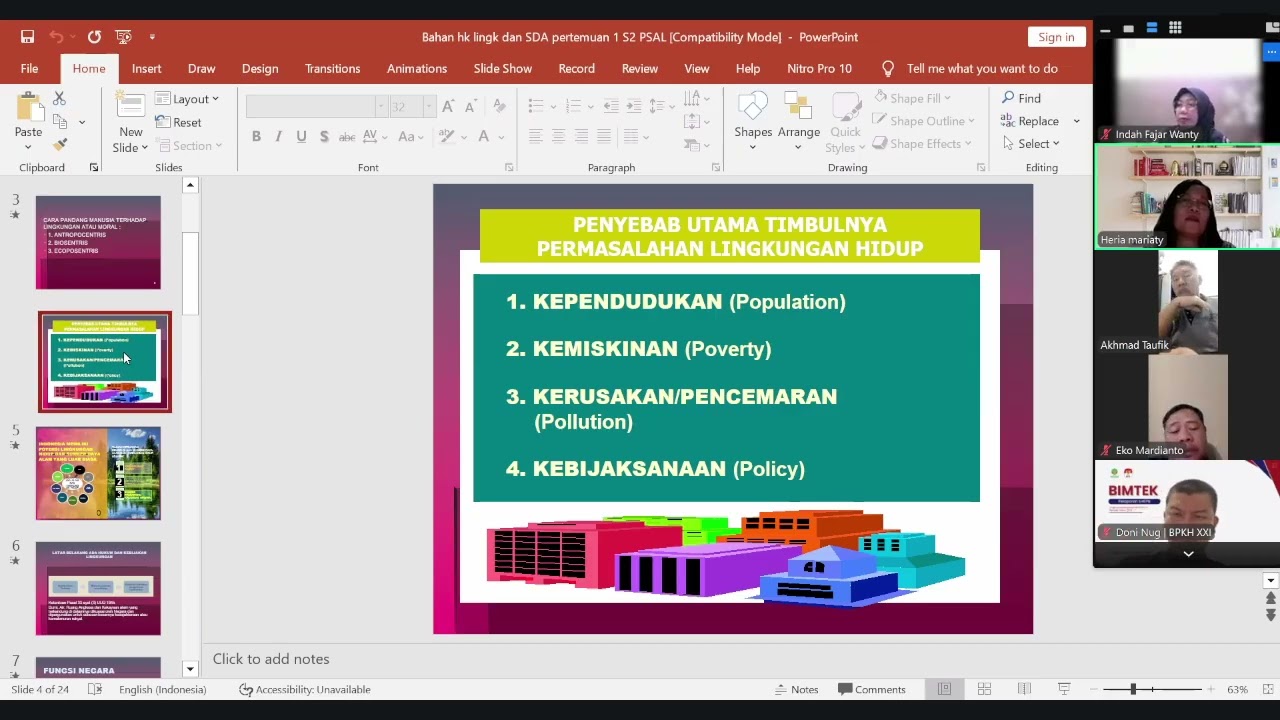Click Start From Beginning icon in quick access toolbar
Screen dimensions: 1280x720
[123, 37]
